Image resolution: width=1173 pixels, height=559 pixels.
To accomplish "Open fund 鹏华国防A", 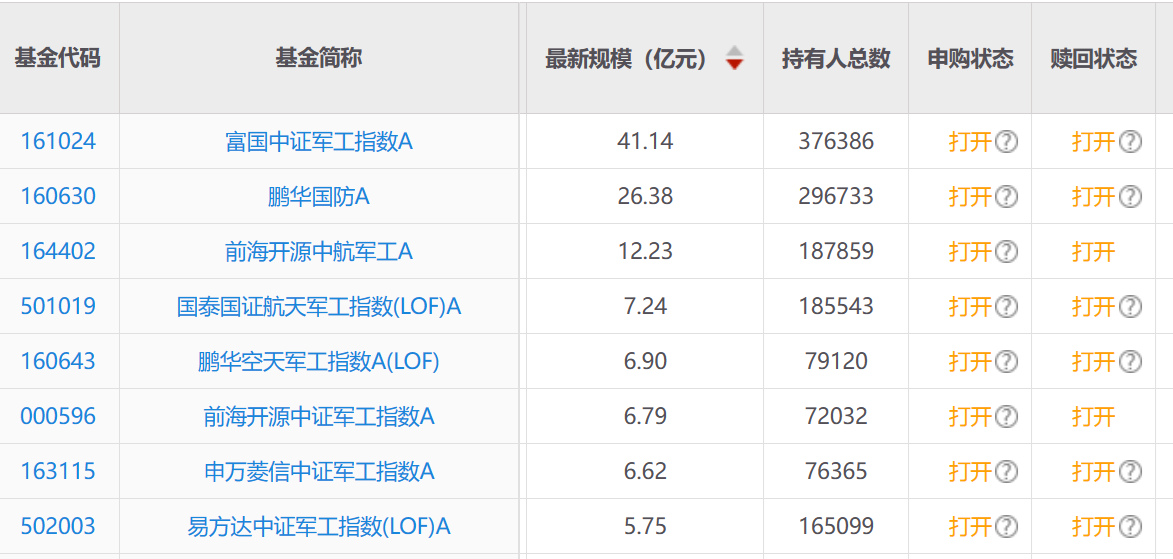I will (319, 197).
